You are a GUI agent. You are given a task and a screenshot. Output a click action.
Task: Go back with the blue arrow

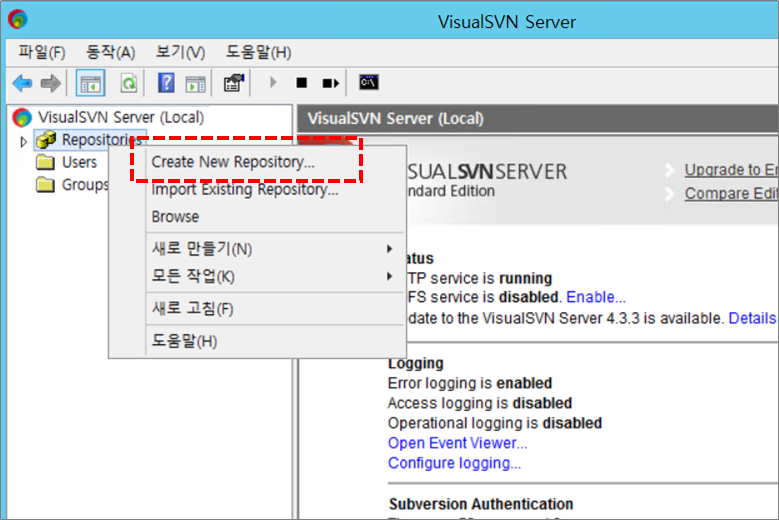[x=22, y=83]
